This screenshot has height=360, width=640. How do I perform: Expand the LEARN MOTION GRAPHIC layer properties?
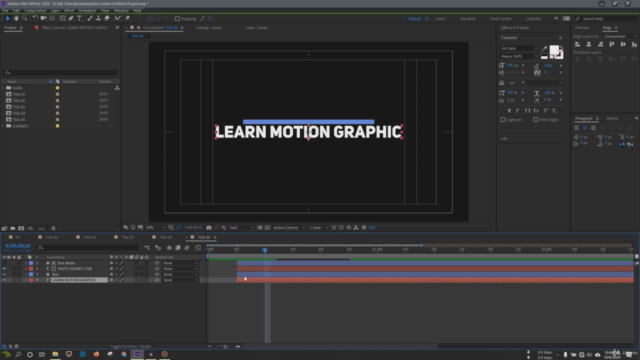coord(26,280)
